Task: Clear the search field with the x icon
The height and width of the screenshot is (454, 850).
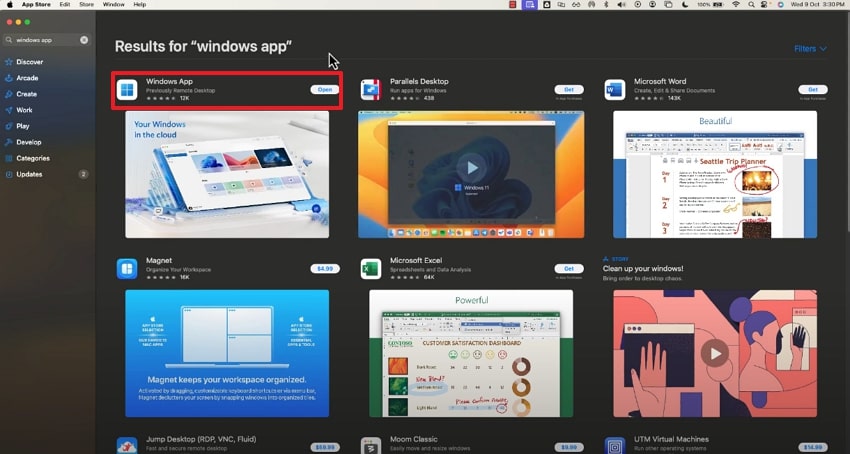Action: [84, 40]
